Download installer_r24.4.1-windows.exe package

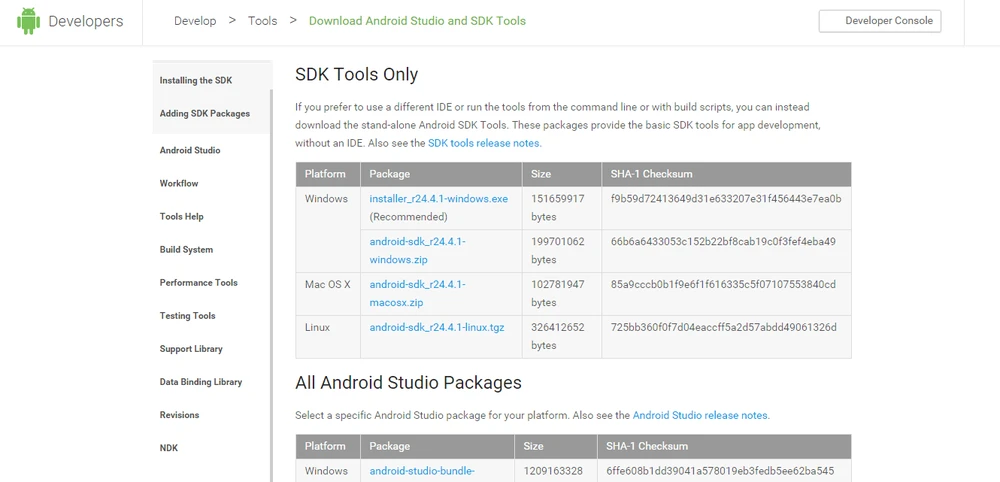click(x=438, y=199)
